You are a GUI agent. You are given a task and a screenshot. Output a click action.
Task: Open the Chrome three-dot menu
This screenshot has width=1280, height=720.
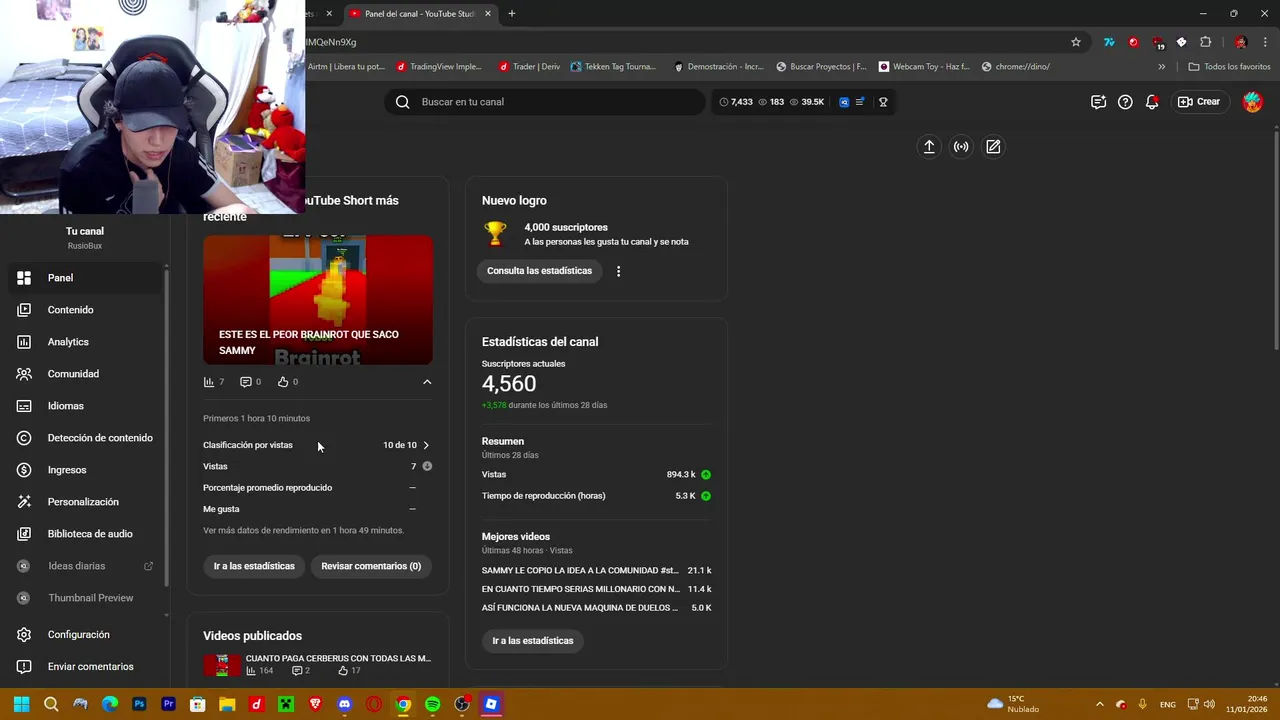pos(1266,42)
